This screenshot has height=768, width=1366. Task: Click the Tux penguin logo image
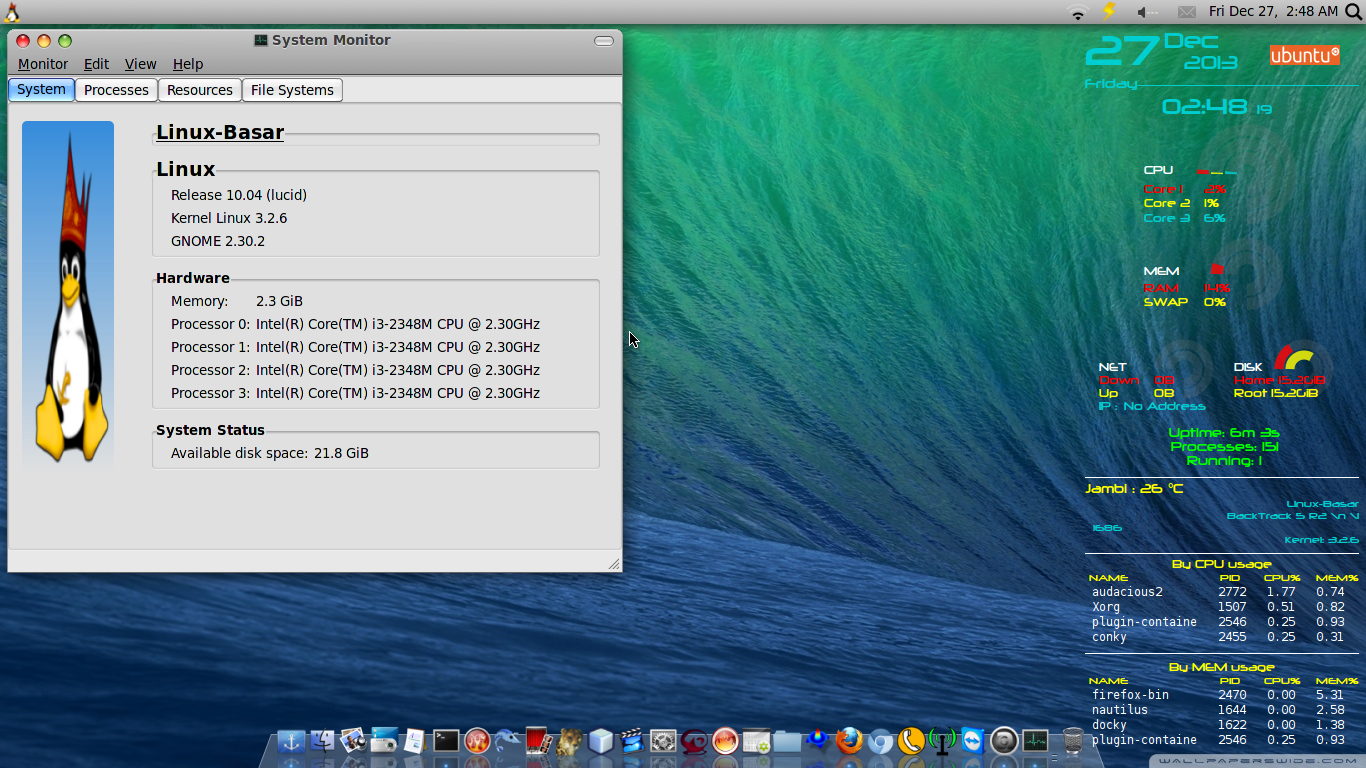(68, 292)
